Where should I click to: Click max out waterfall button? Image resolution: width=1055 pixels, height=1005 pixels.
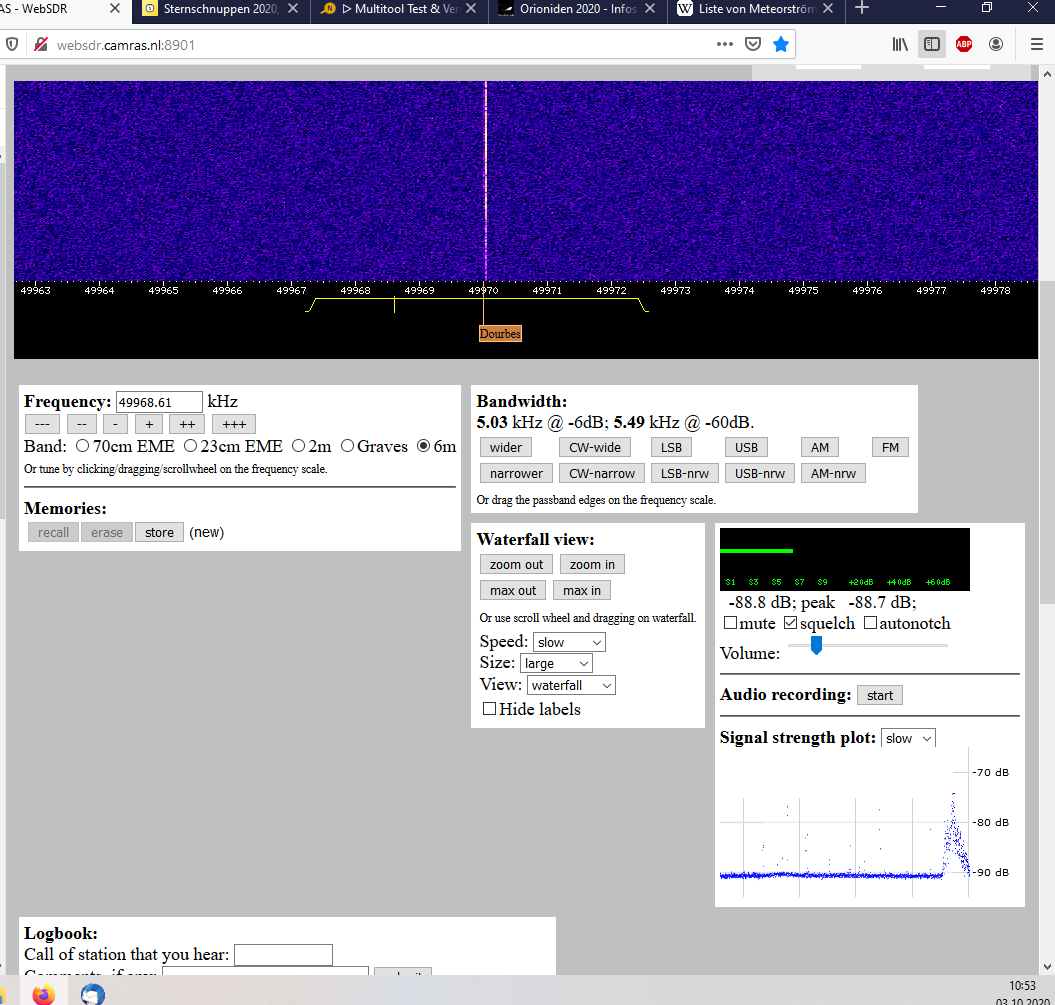pos(513,591)
